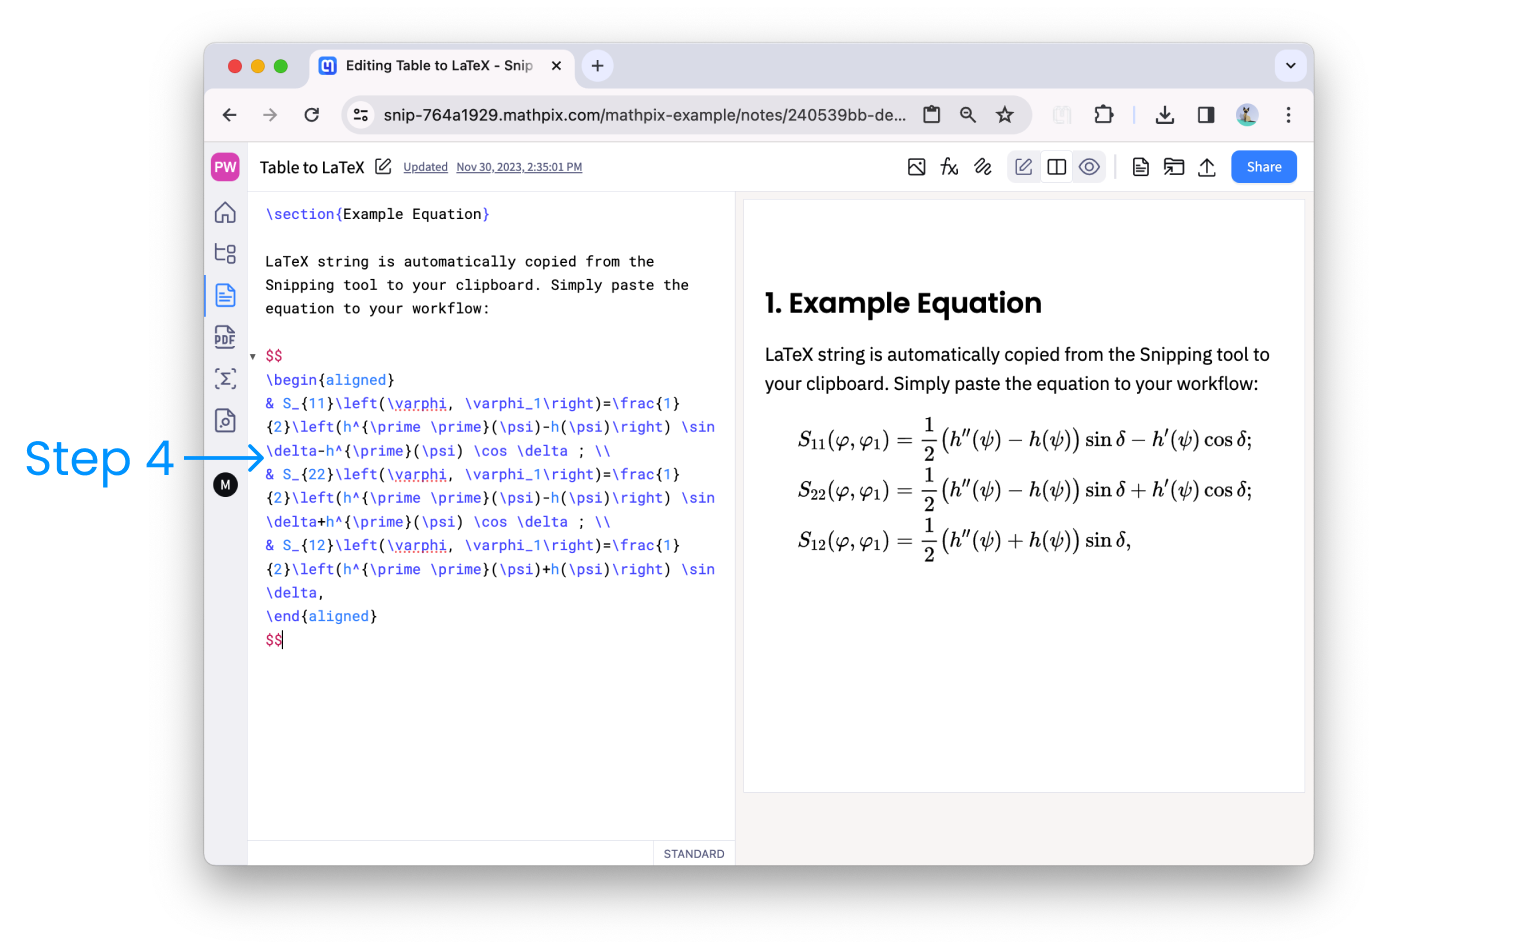The width and height of the screenshot is (1520, 950).
Task: Click the Share button
Action: (1264, 166)
